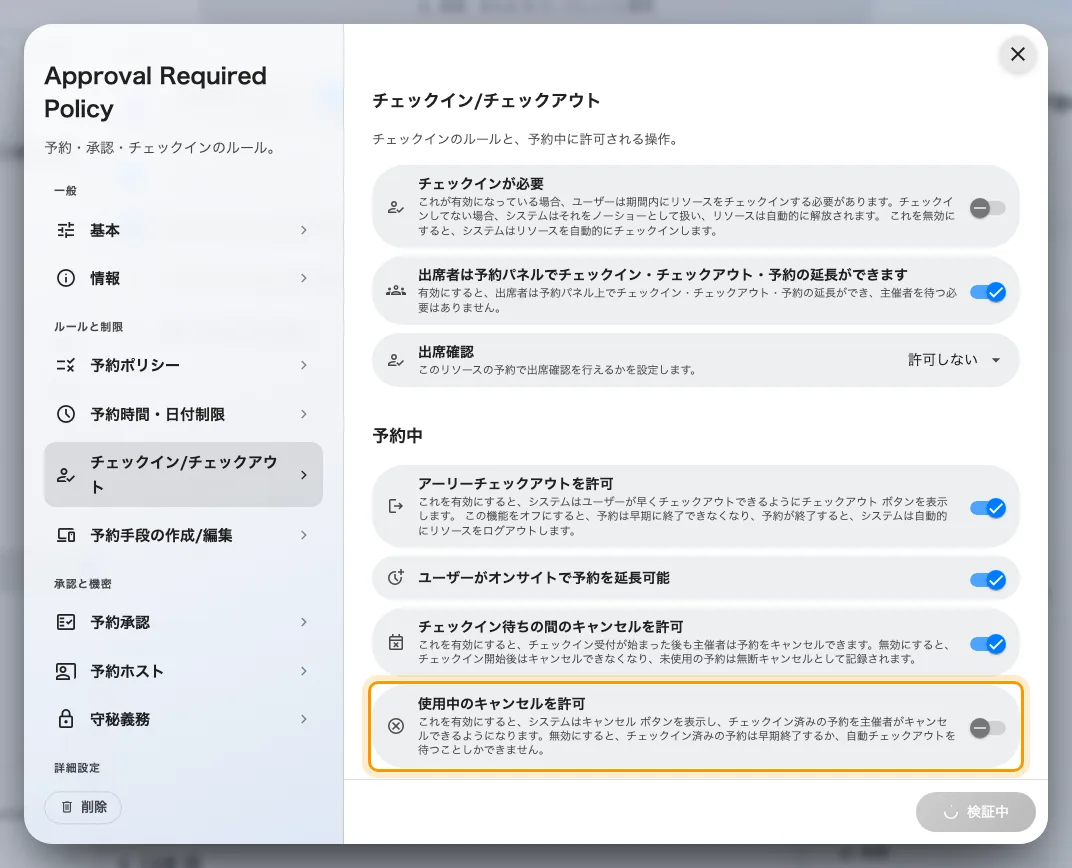This screenshot has width=1072, height=868.
Task: Click the person-check icon in チェックインが必要 row
Action: 396,207
